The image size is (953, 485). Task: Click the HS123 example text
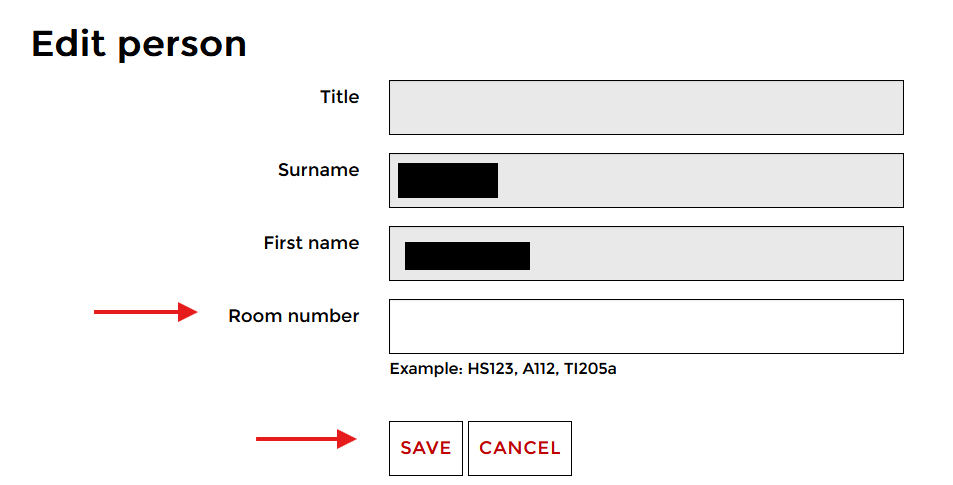490,369
